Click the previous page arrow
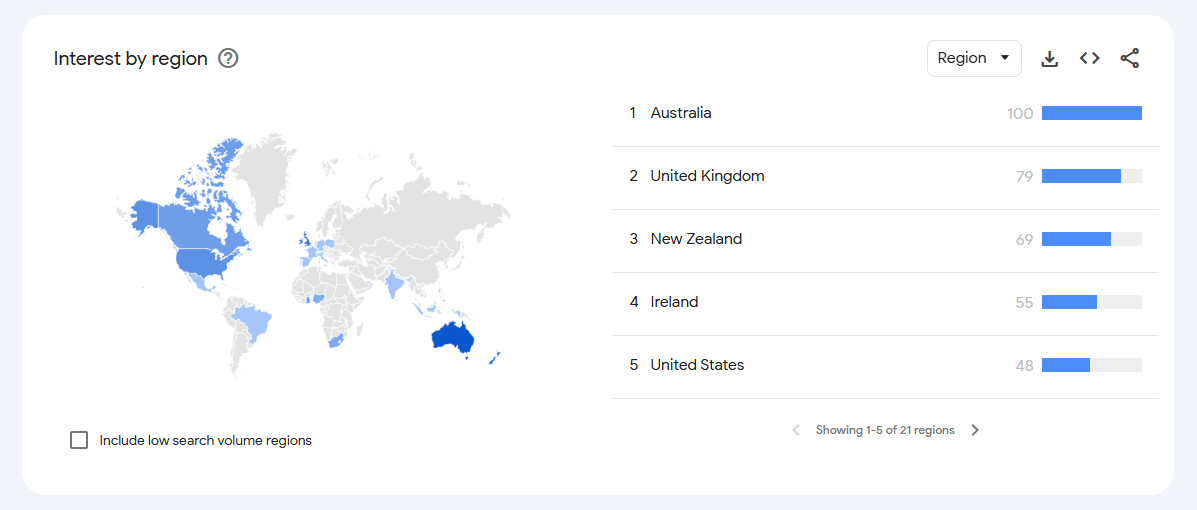This screenshot has width=1197, height=510. 796,430
